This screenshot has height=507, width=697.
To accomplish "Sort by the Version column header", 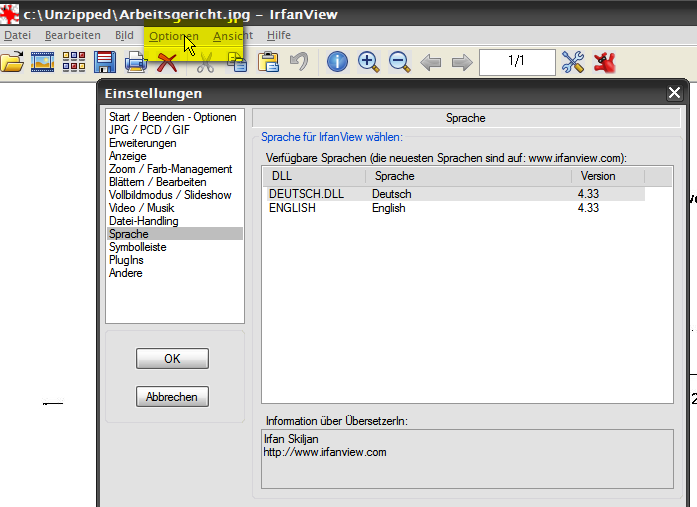I will coord(607,176).
